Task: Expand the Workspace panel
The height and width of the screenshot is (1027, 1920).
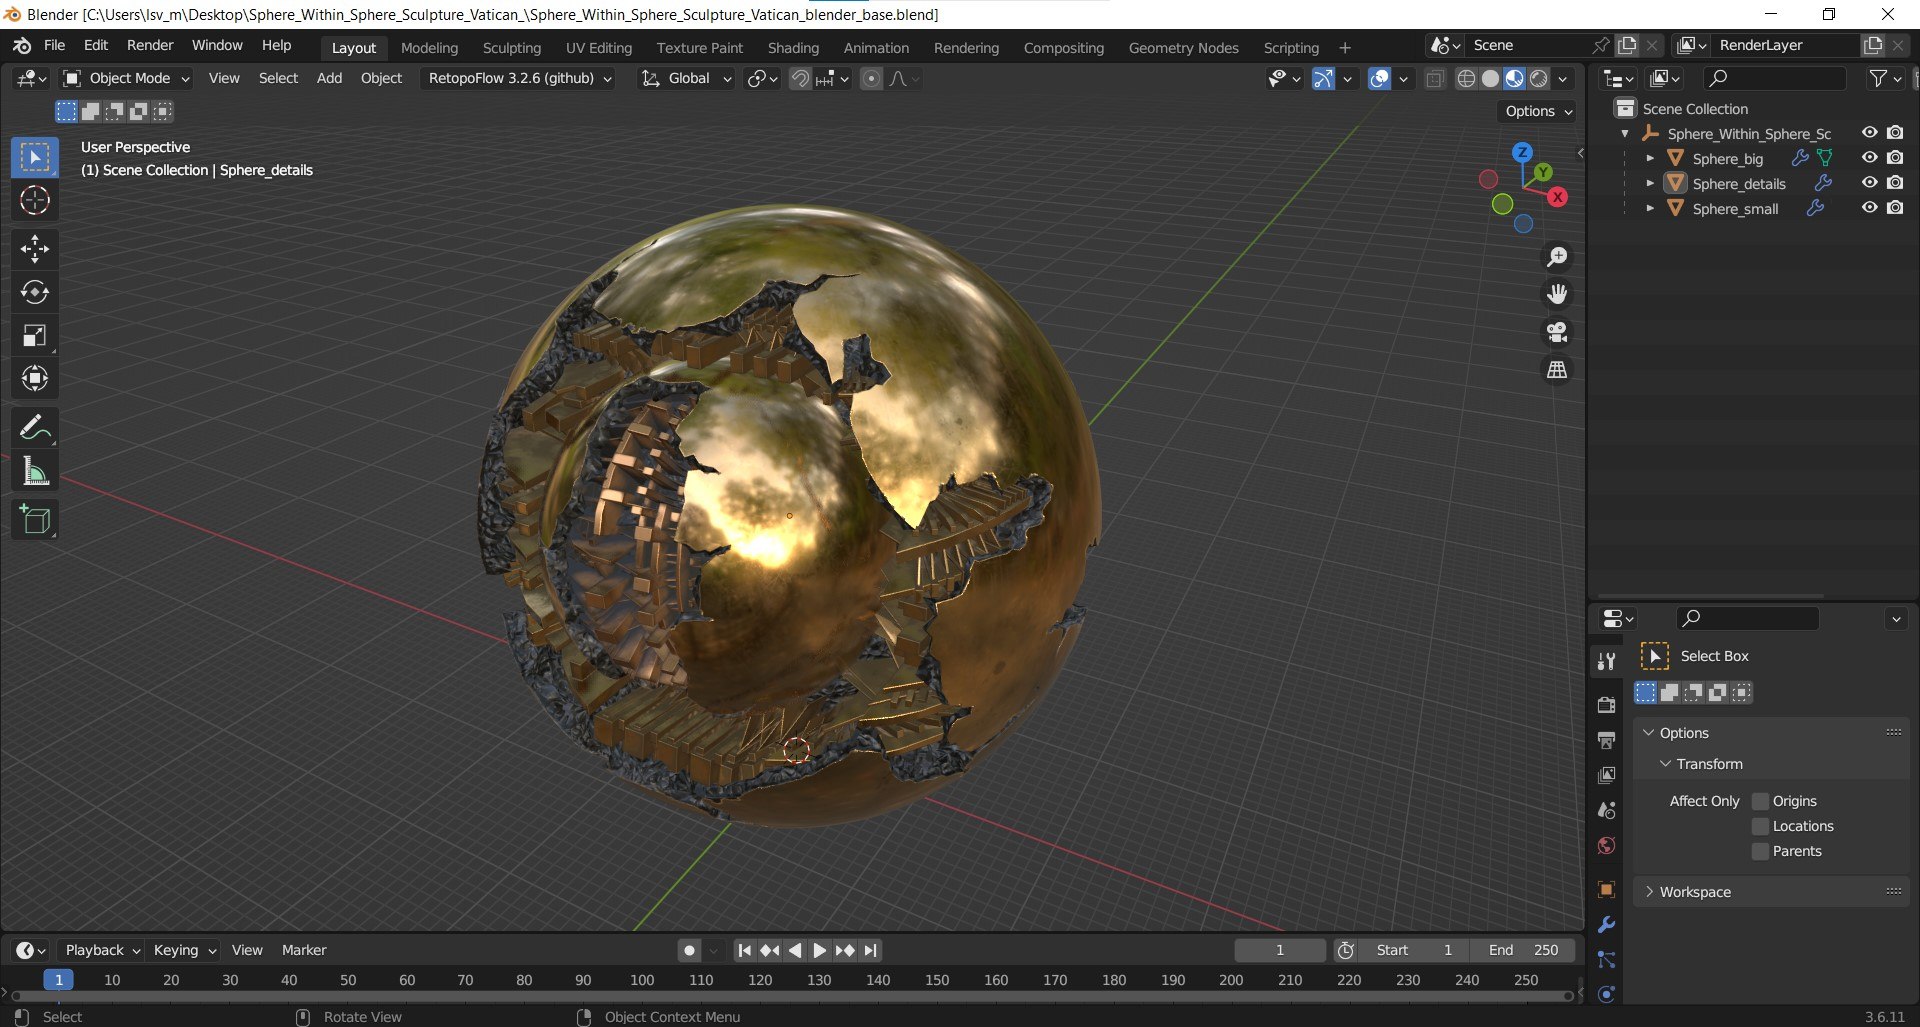Action: click(1771, 892)
